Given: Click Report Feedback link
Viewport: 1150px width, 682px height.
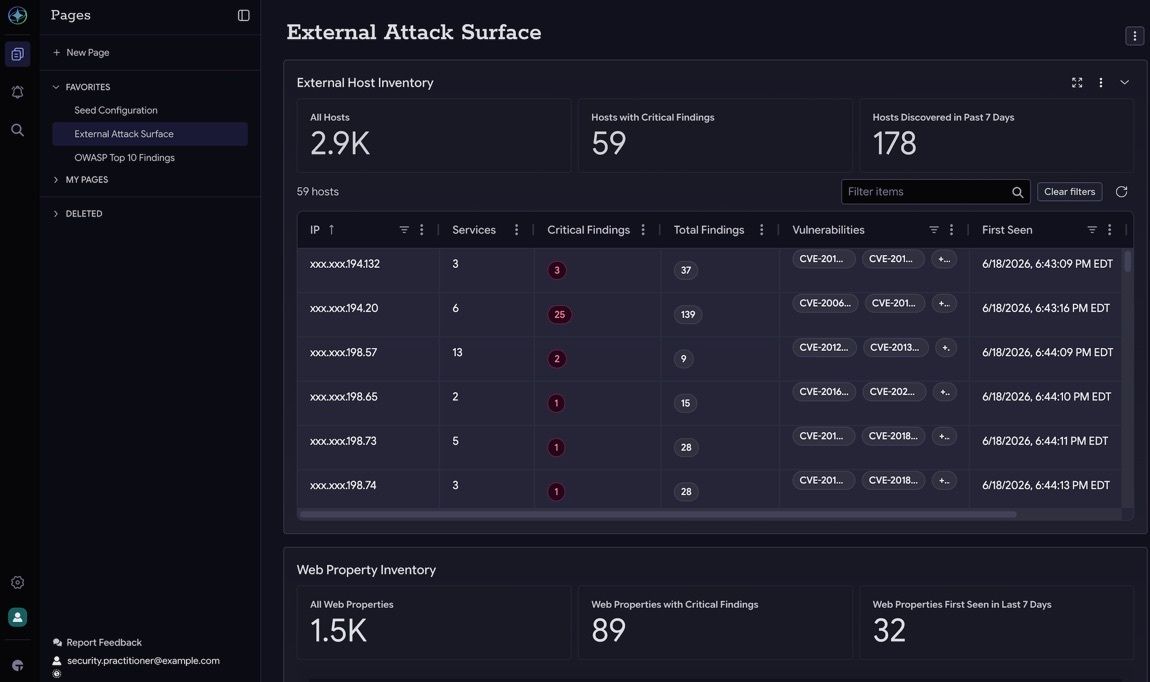Looking at the screenshot, I should pyautogui.click(x=98, y=643).
